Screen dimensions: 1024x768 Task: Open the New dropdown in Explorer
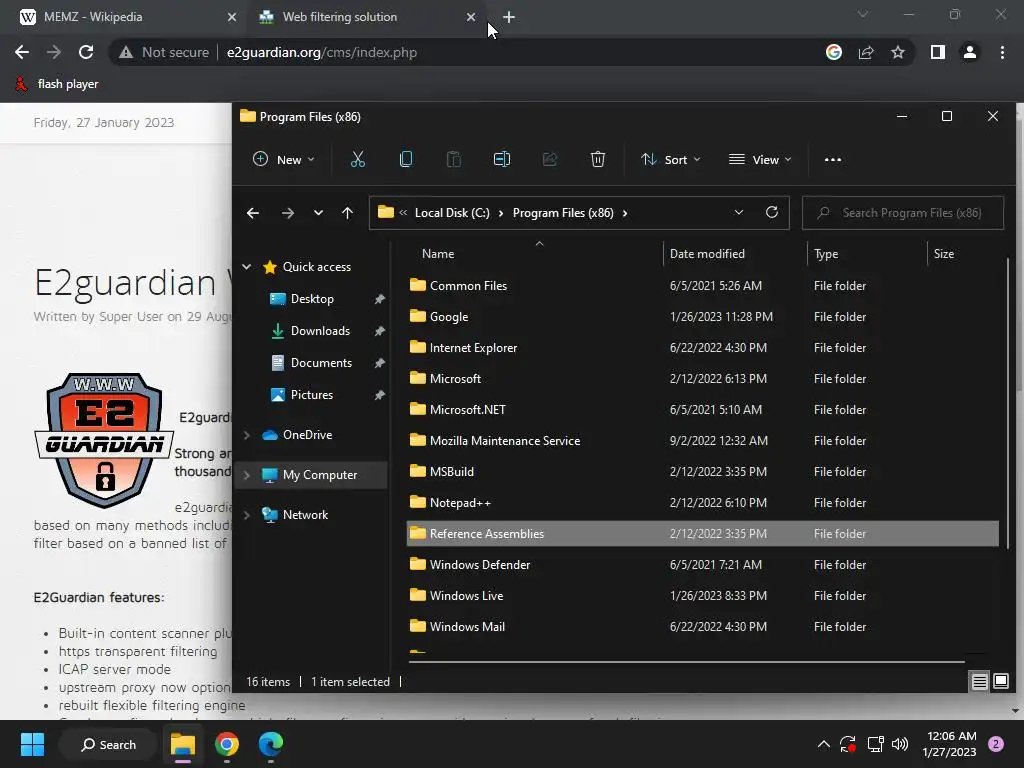click(284, 159)
